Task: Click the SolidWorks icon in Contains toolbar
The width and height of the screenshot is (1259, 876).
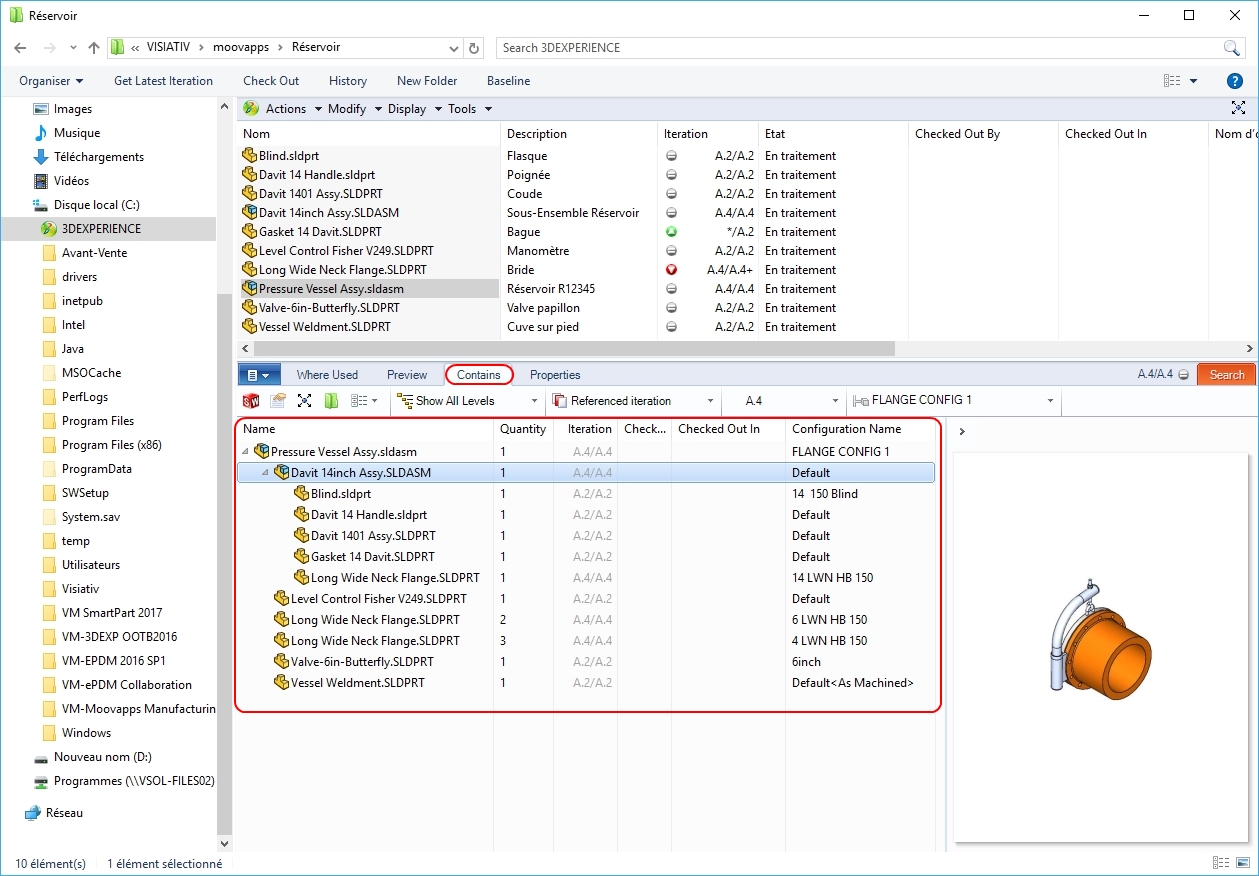Action: tap(251, 401)
